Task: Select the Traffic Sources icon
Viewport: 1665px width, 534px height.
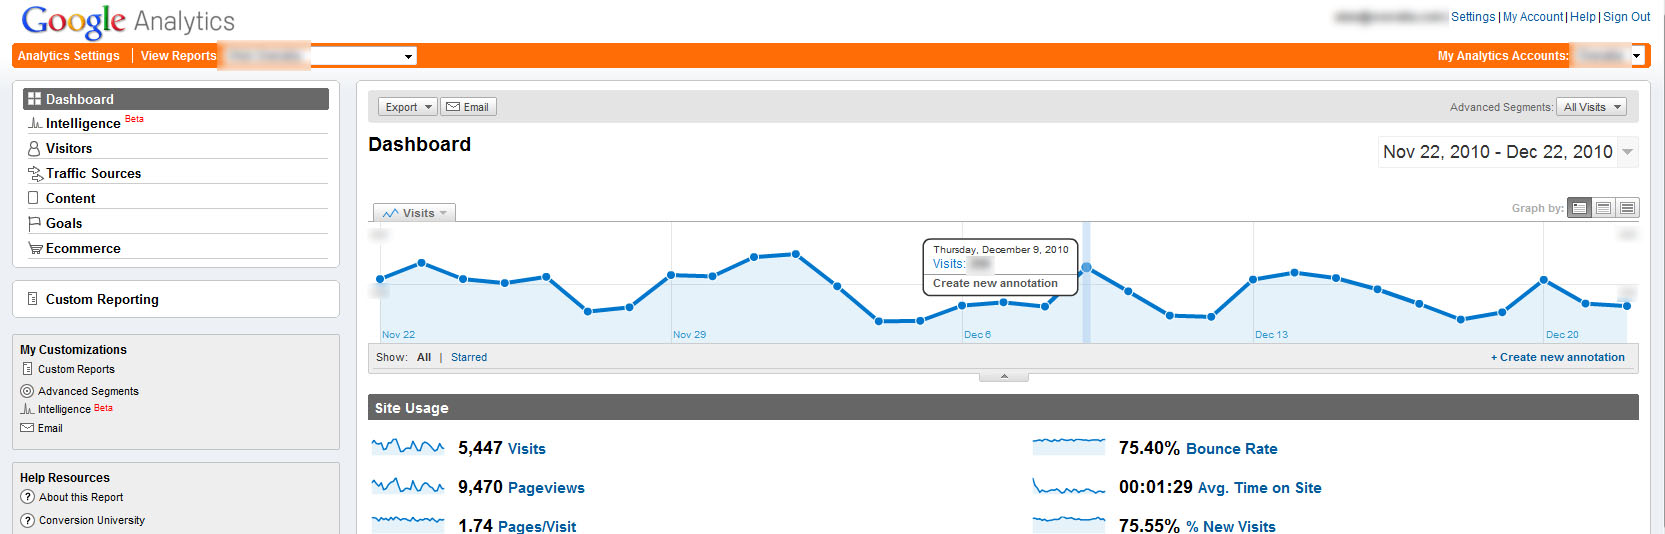Action: point(35,173)
